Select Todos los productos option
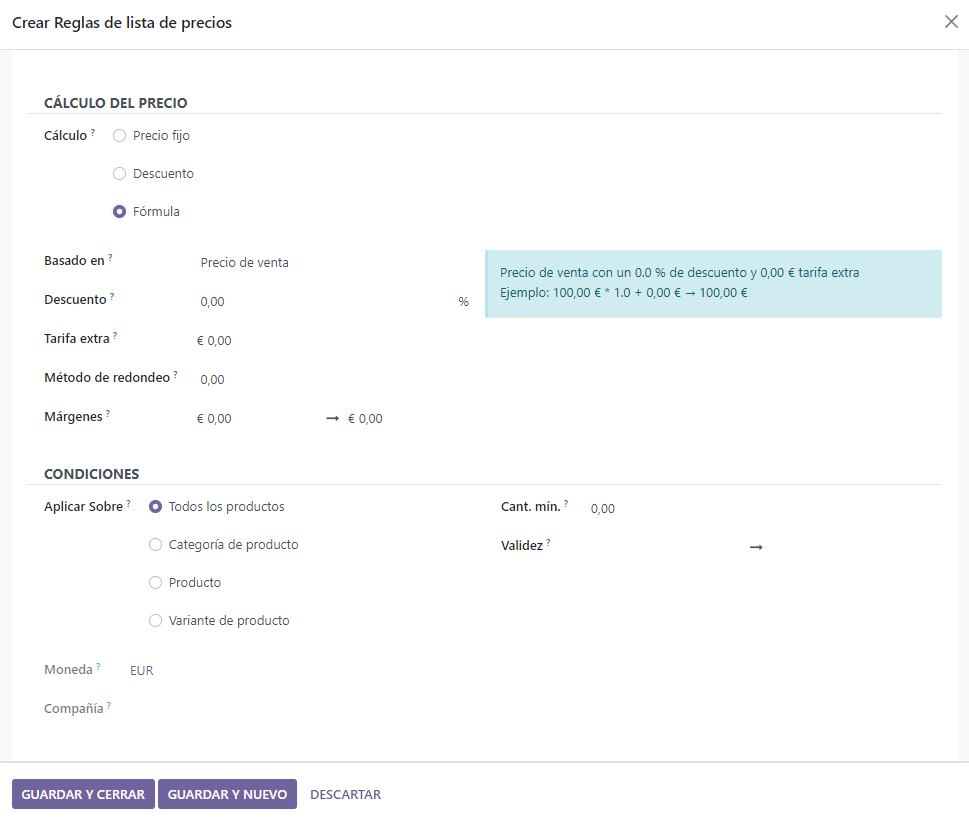The width and height of the screenshot is (969, 818). click(x=155, y=507)
